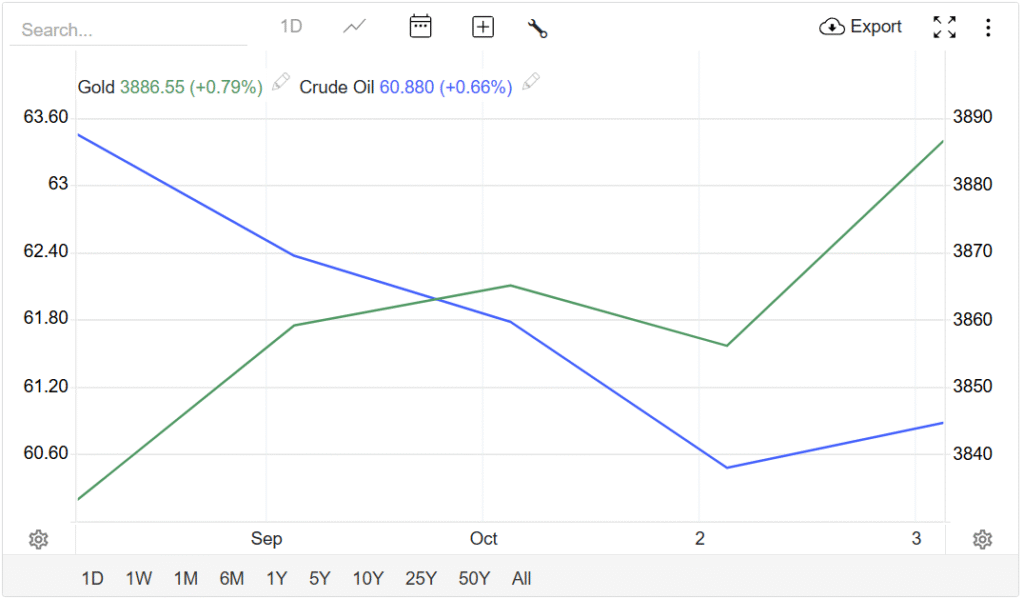Toggle fullscreen chart view
The height and width of the screenshot is (599, 1024).
point(944,27)
